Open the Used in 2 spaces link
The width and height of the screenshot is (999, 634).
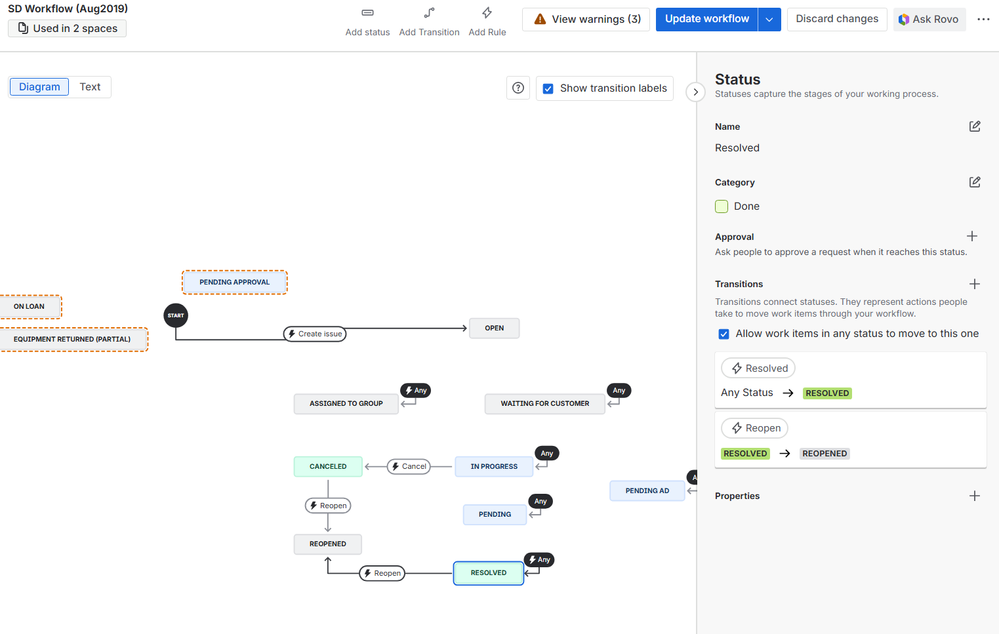[x=66, y=28]
